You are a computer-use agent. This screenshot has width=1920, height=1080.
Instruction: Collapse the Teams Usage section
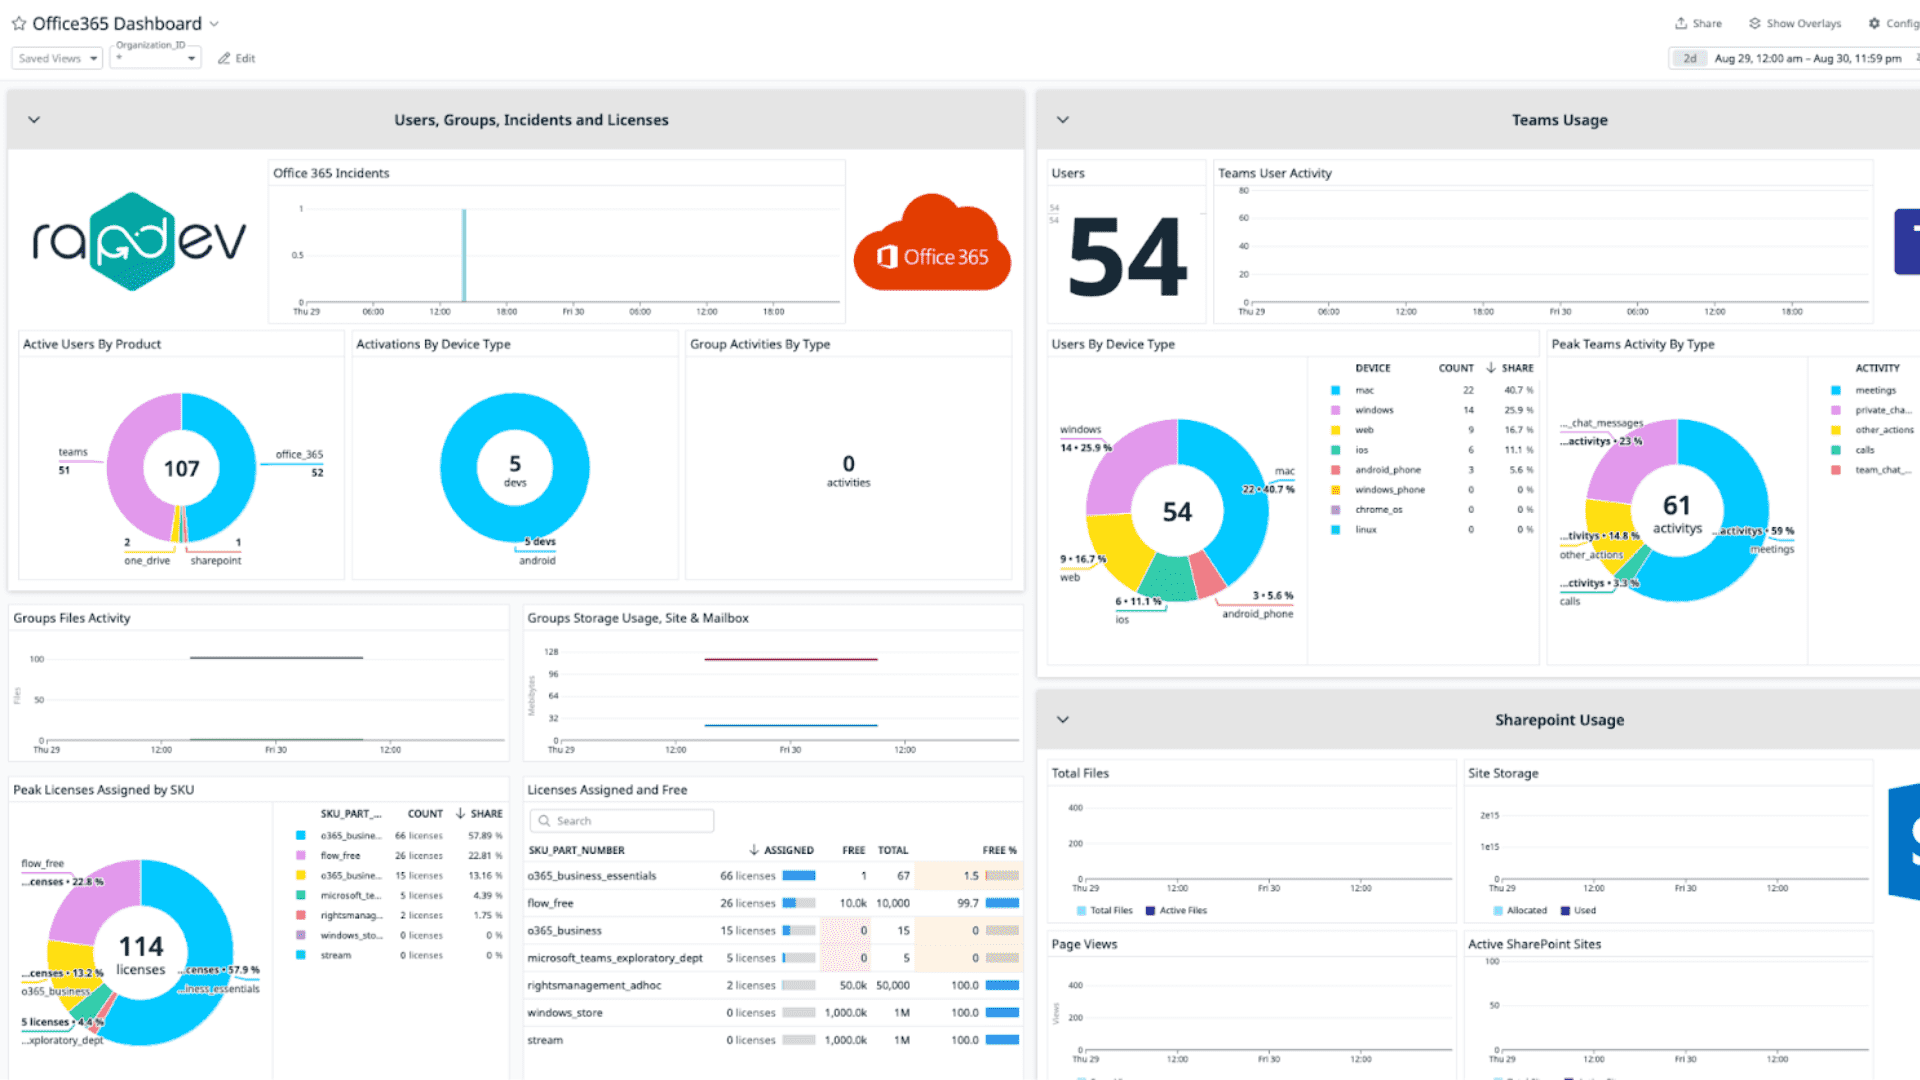[x=1063, y=120]
